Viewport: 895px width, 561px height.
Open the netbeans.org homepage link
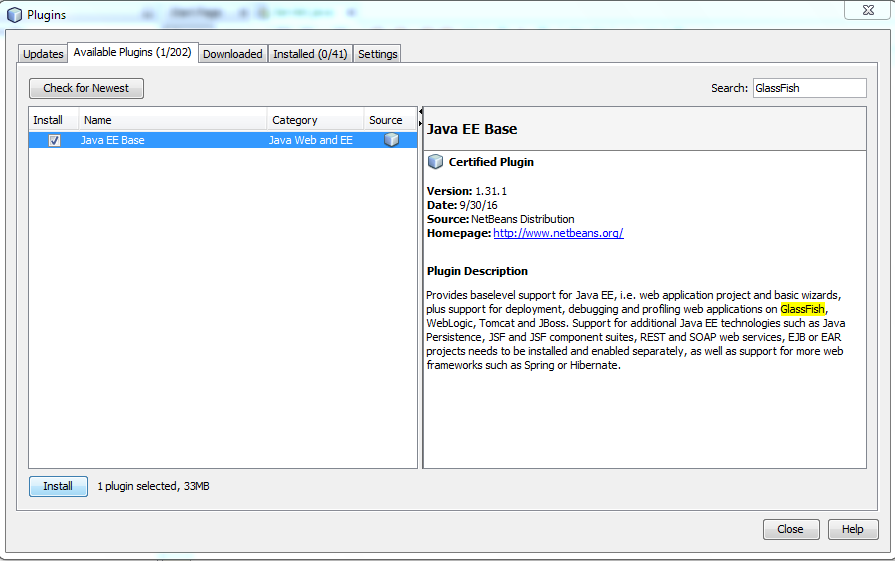558,233
